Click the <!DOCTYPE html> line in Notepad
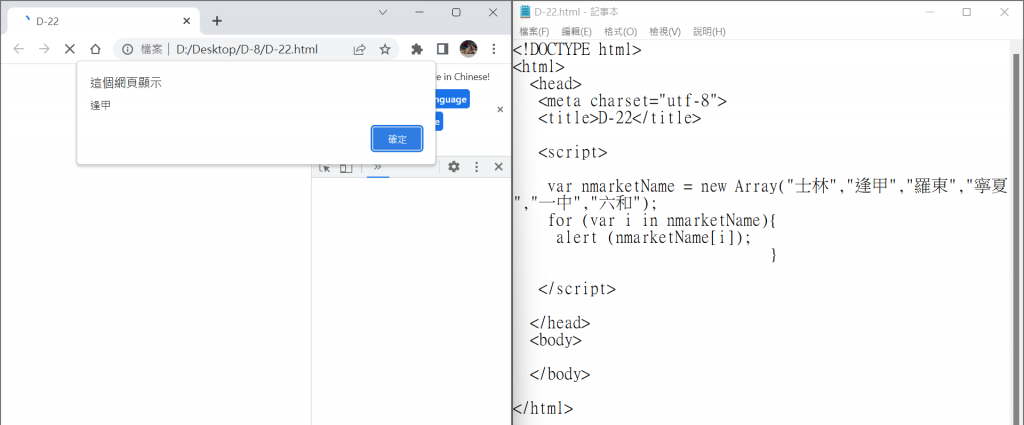Screen dimensions: 1024x425 pos(577,50)
